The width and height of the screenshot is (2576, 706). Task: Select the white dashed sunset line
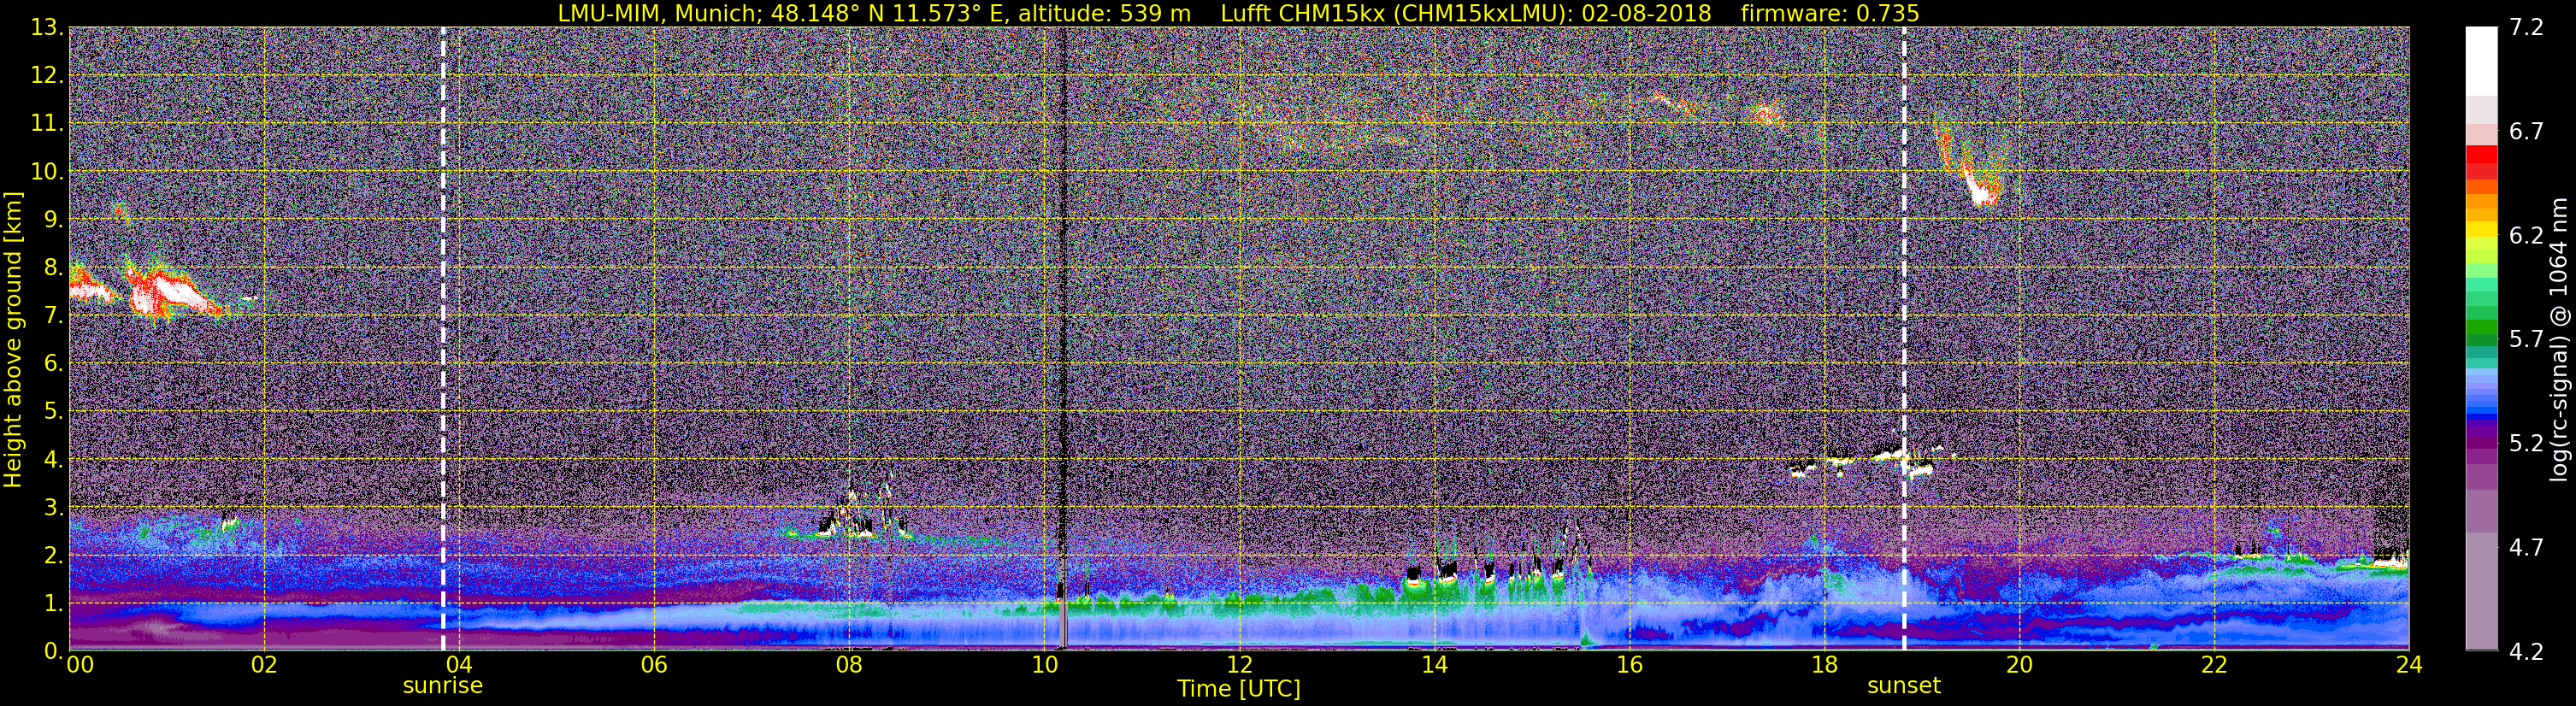1904,339
